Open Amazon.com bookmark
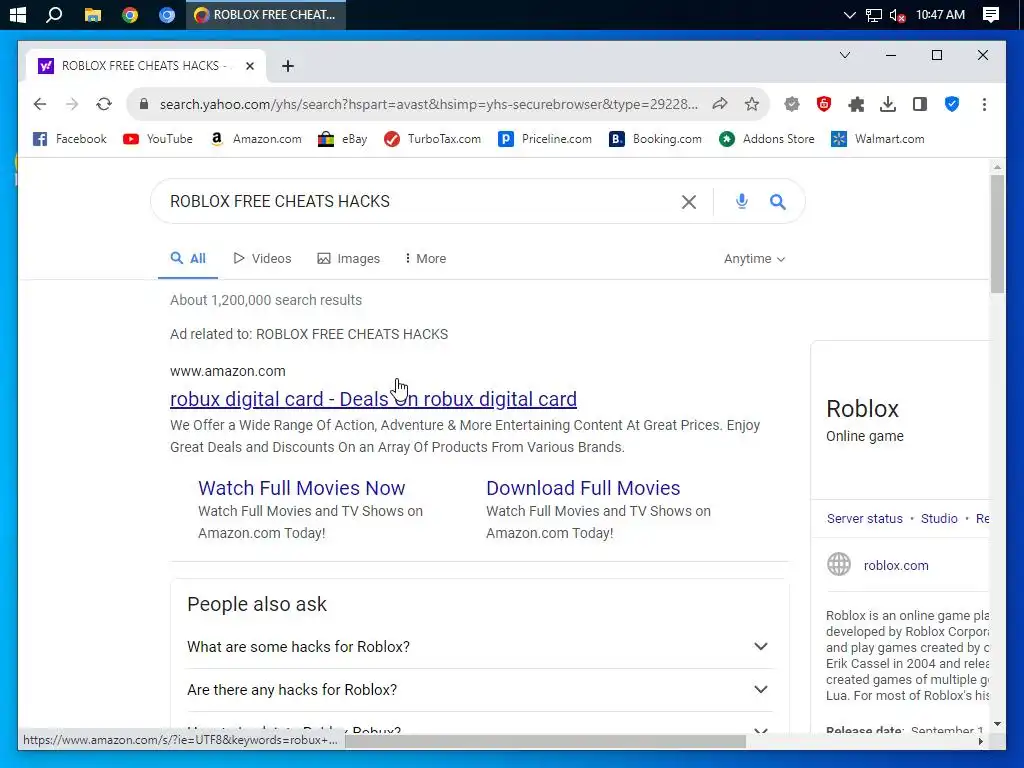Viewport: 1024px width, 768px height. [x=255, y=139]
